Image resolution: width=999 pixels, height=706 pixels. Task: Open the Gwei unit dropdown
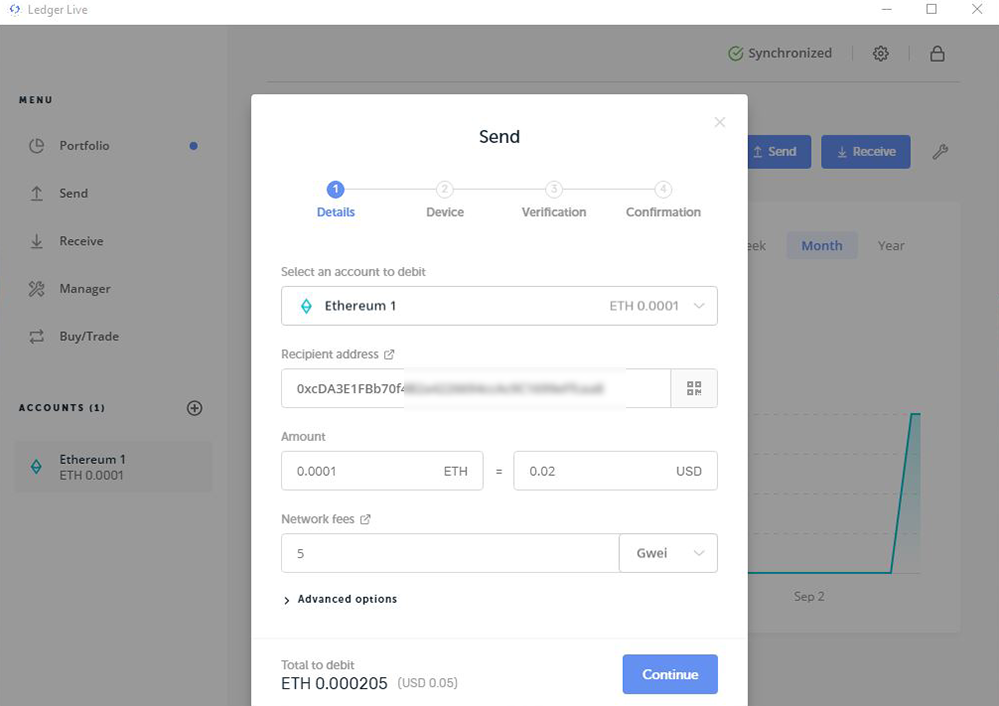point(668,553)
